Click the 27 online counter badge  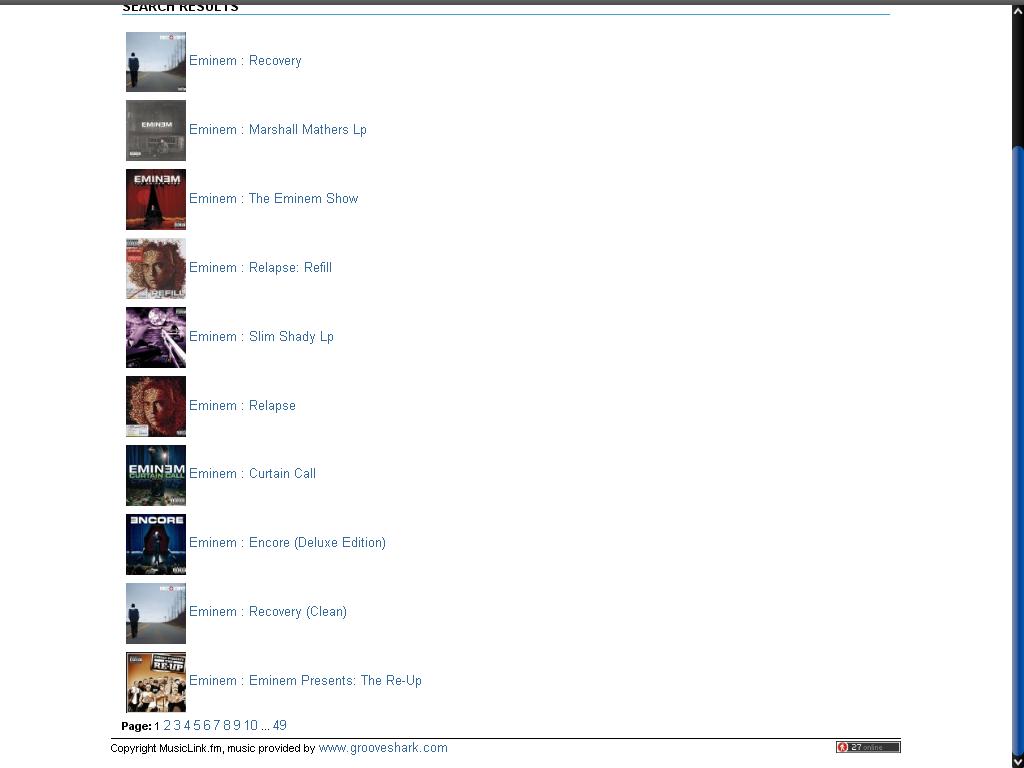click(x=868, y=747)
